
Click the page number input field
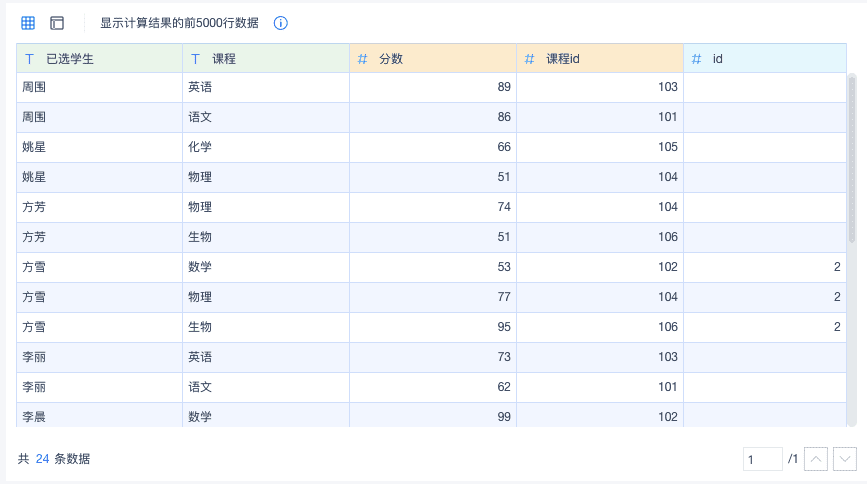(763, 459)
